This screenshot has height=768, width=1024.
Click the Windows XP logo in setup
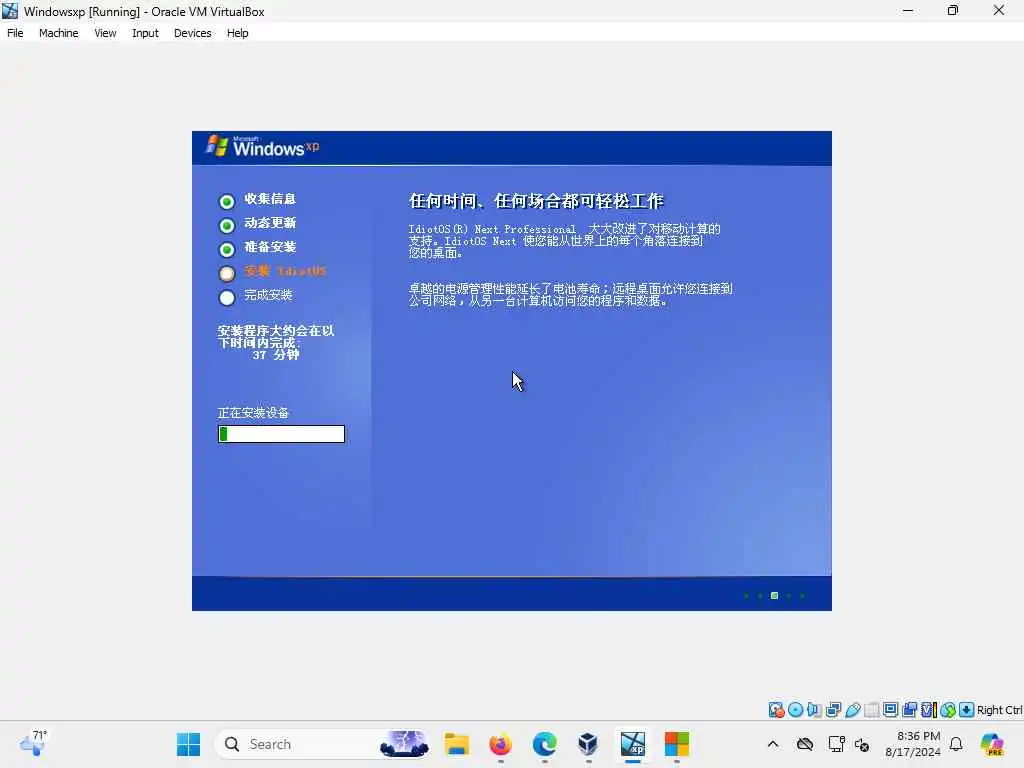coord(263,147)
